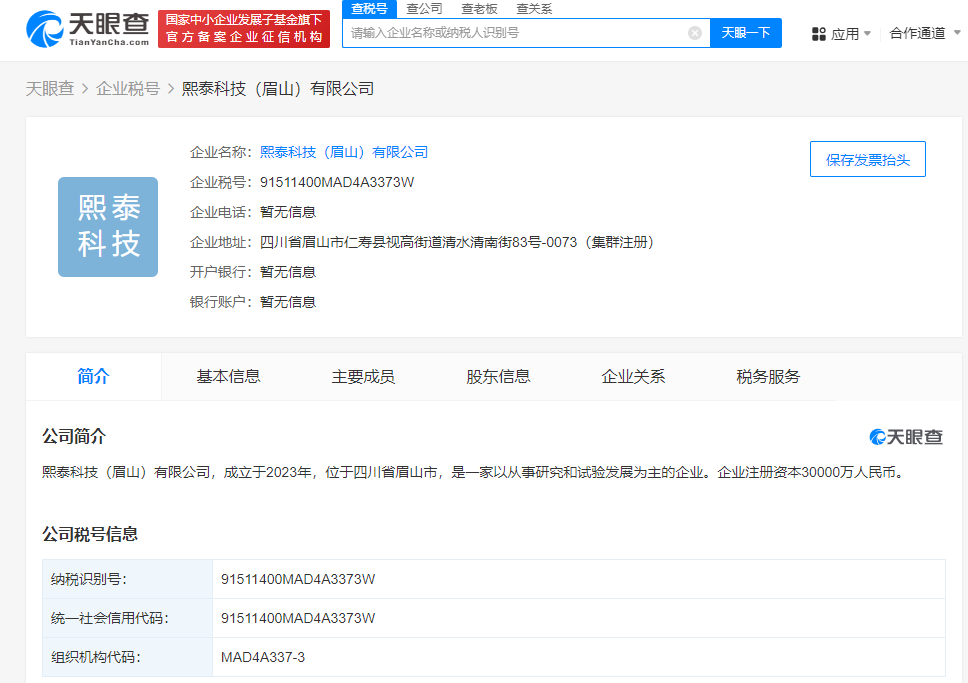Open the 熙泰科技（眉山）有限公司 company name link
The height and width of the screenshot is (683, 968).
point(344,152)
